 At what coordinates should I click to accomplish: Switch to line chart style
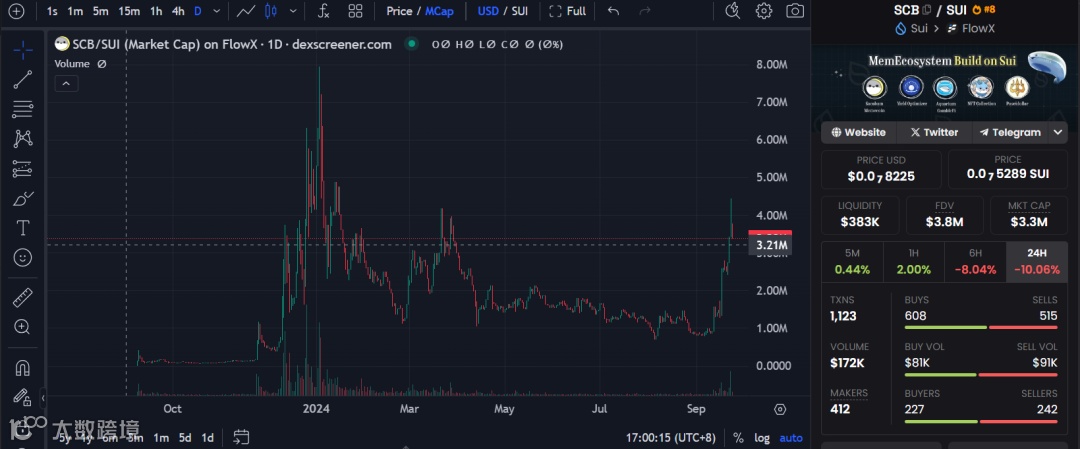click(x=246, y=11)
